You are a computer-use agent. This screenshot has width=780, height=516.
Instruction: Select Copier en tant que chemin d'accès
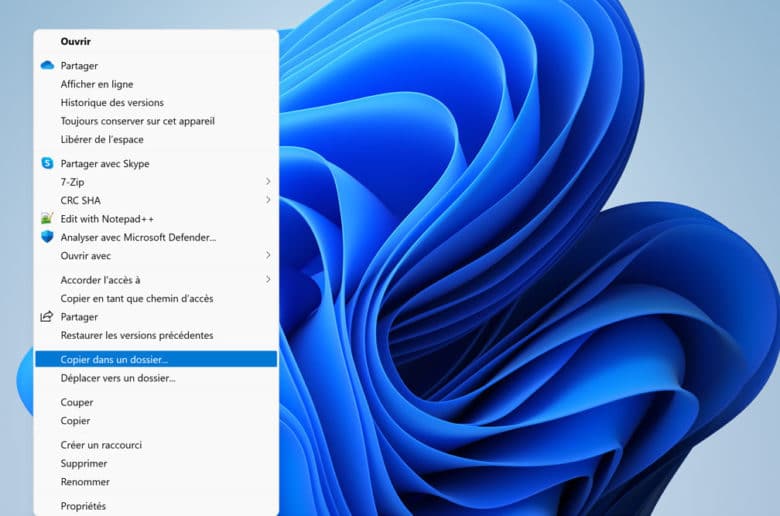tap(136, 298)
